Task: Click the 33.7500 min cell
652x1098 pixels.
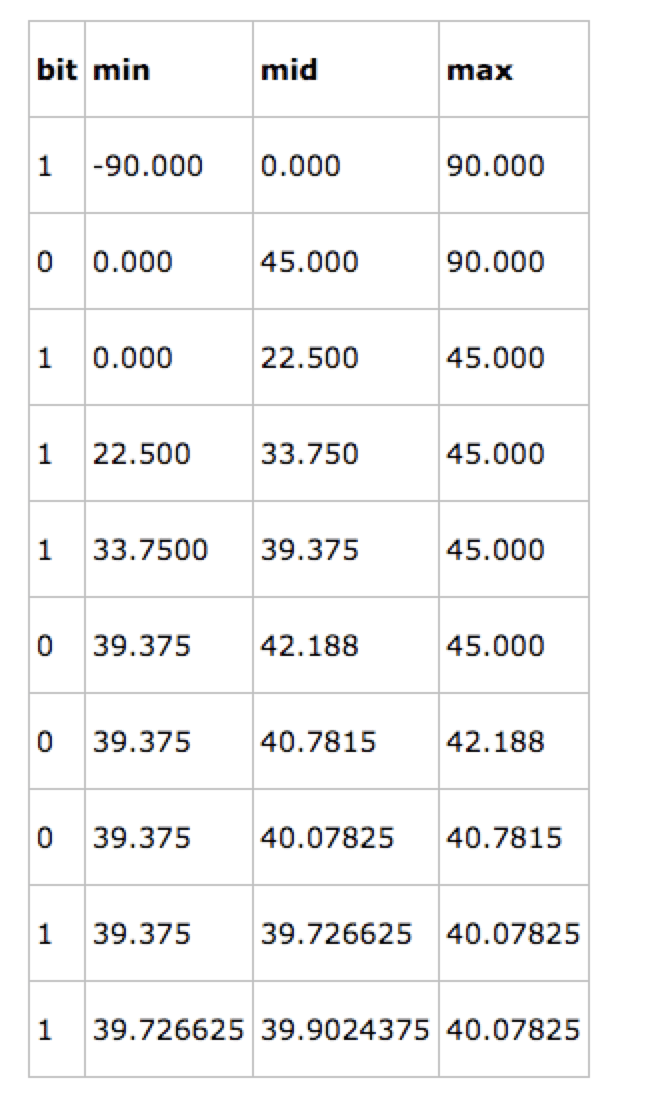Action: [x=151, y=550]
